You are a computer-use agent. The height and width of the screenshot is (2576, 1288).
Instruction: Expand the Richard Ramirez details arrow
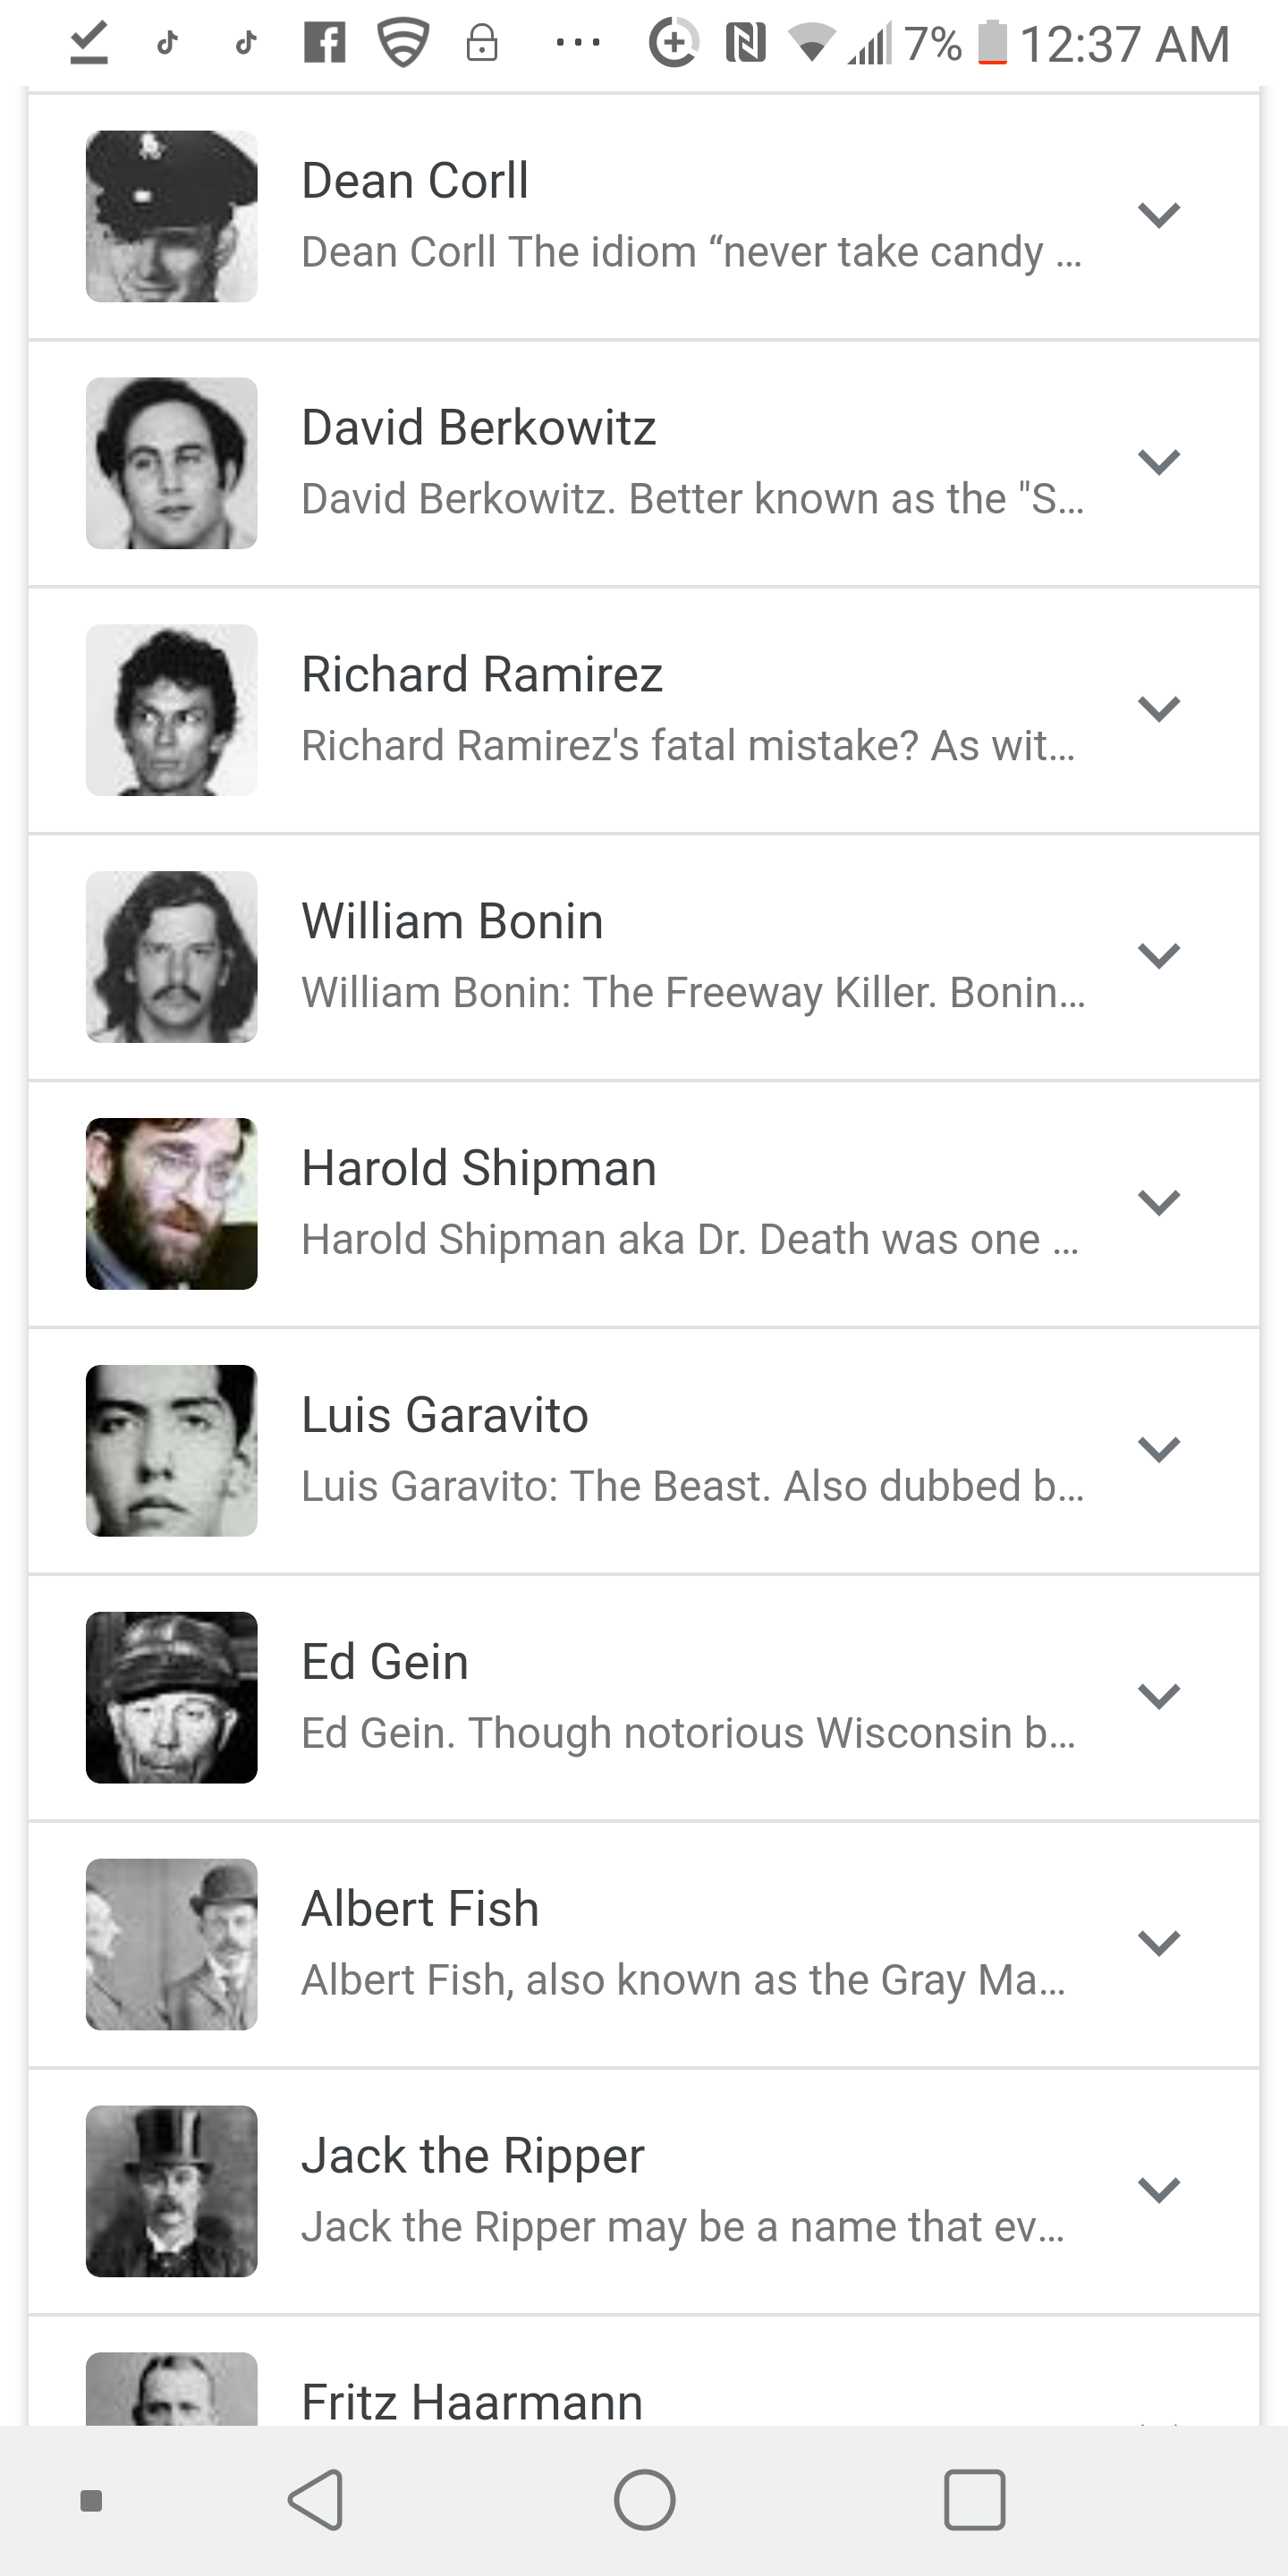(x=1159, y=709)
